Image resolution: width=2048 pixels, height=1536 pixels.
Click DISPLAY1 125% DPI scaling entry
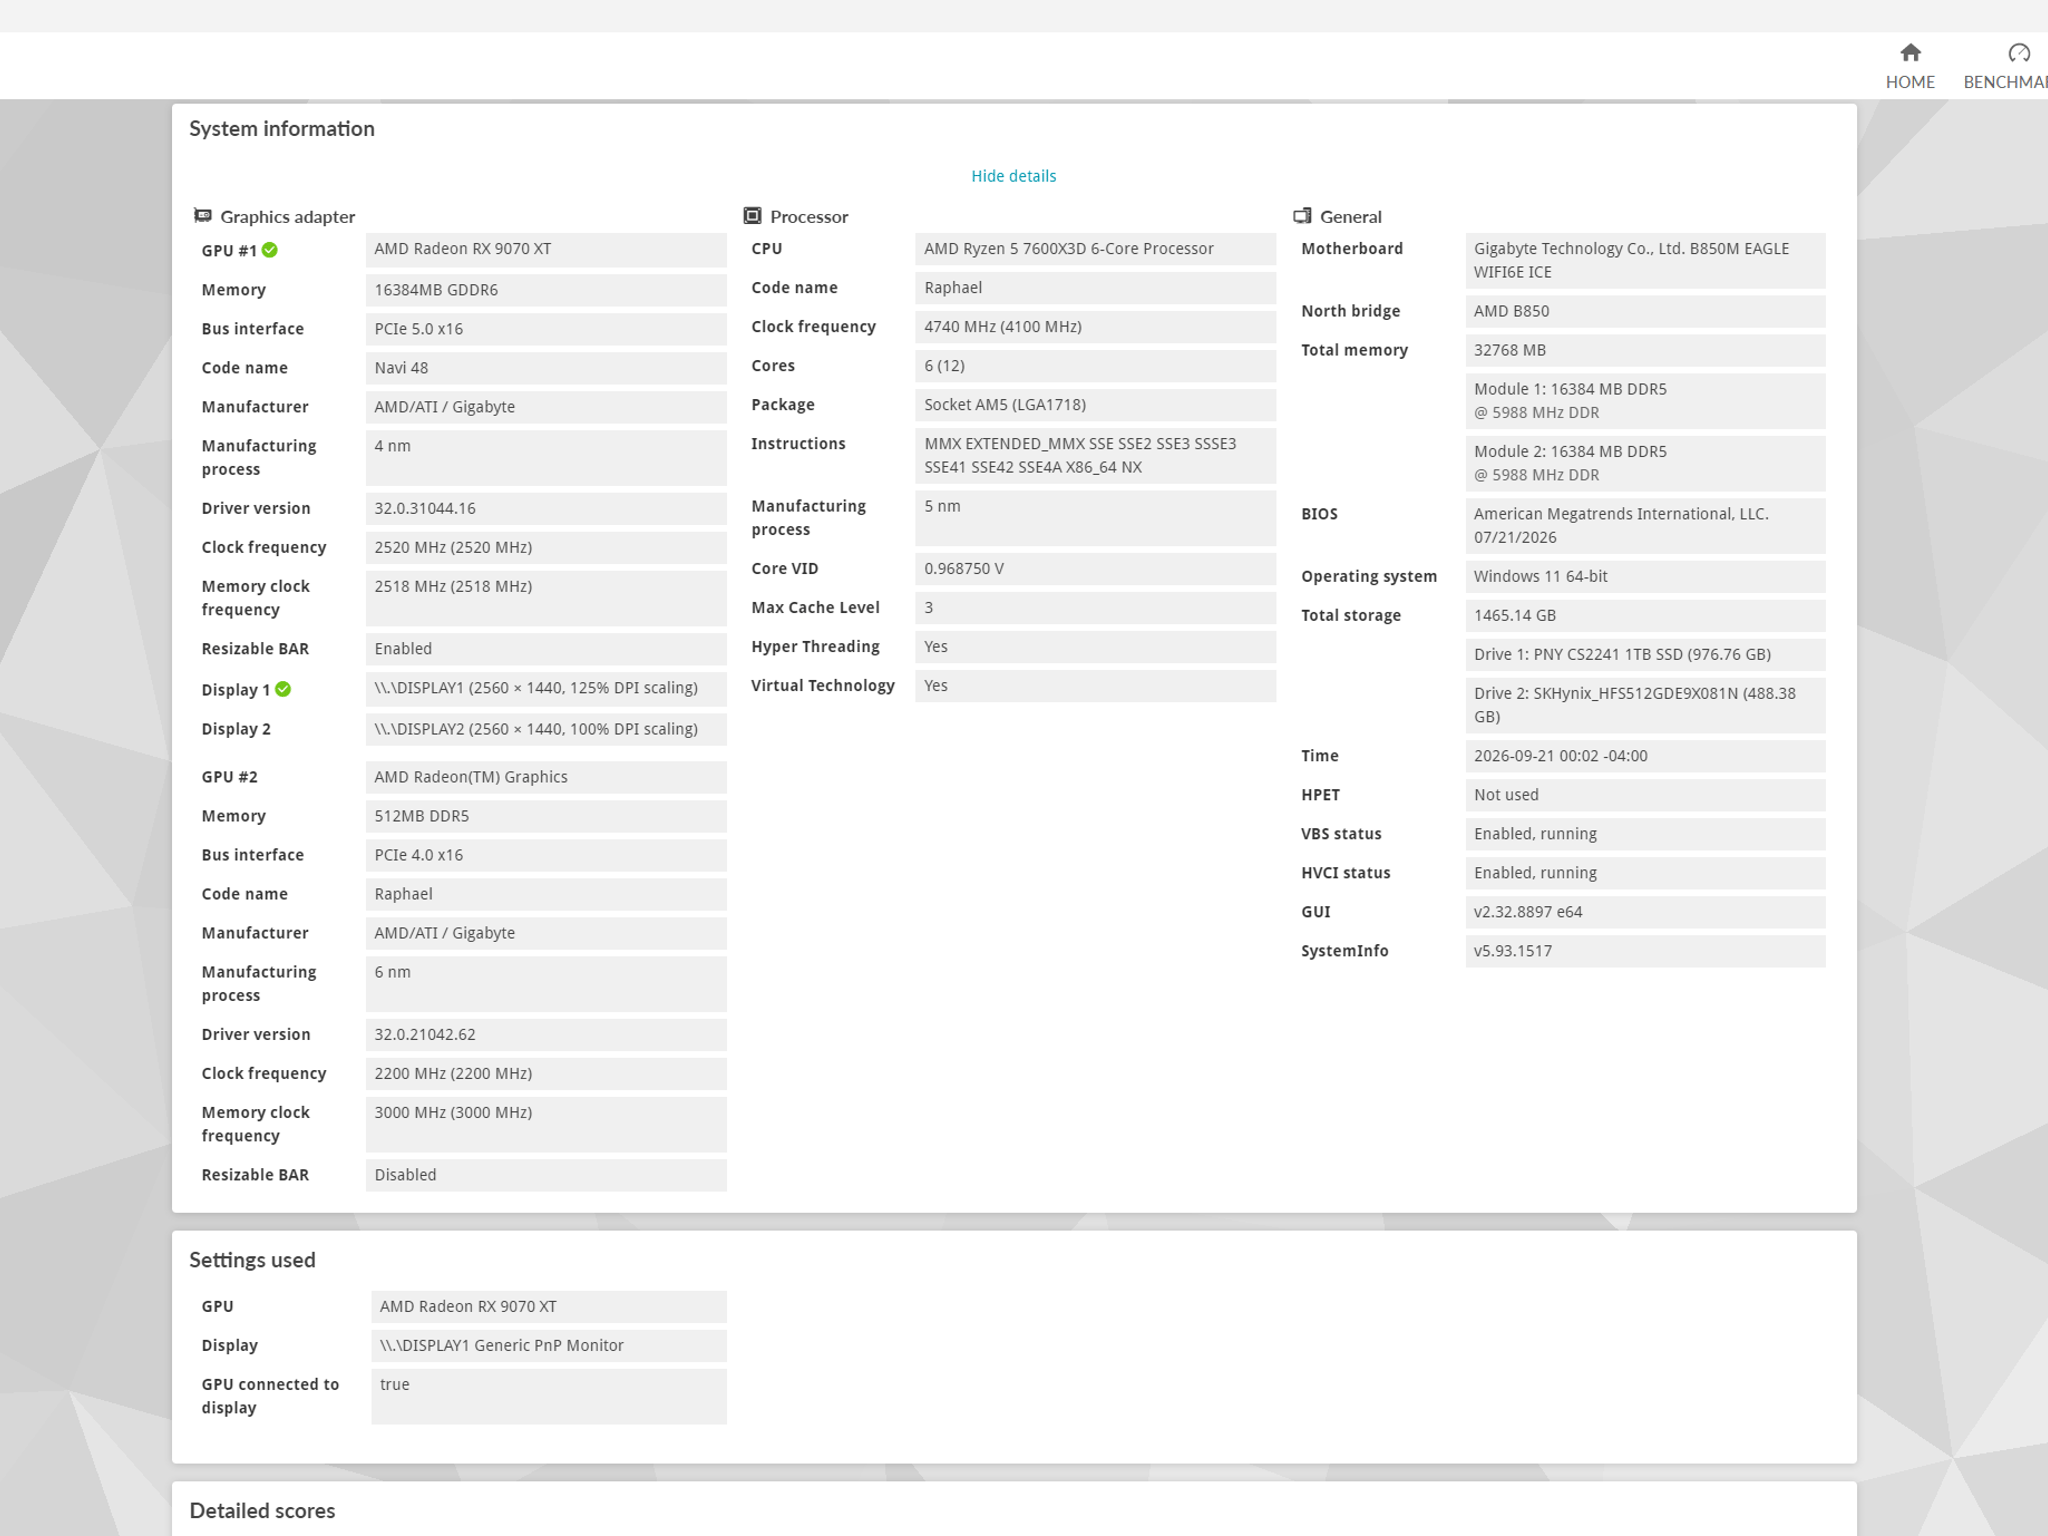click(x=546, y=689)
